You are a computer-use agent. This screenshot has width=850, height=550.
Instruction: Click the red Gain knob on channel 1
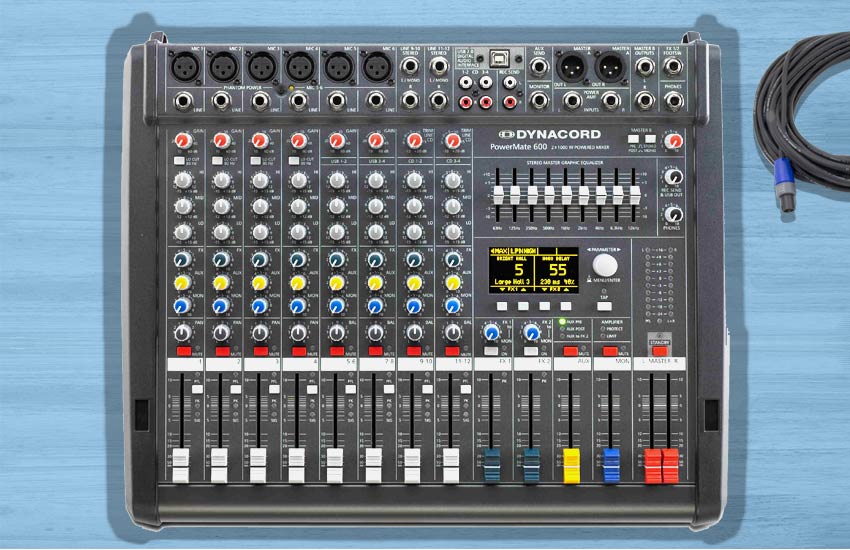coord(183,141)
